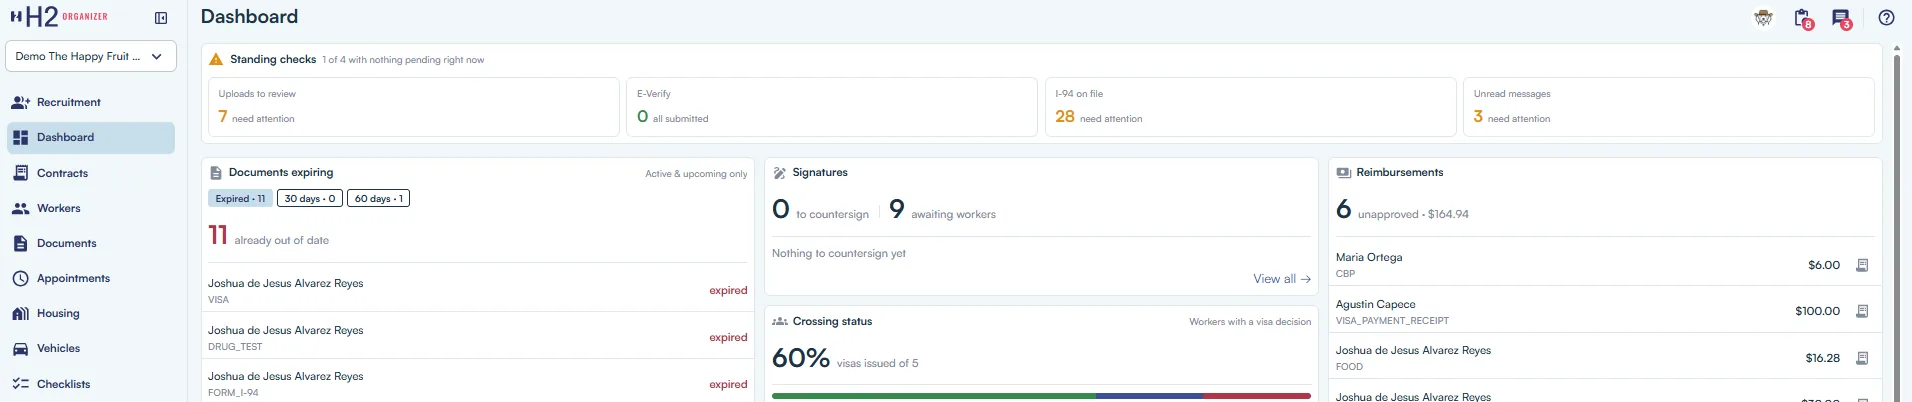The width and height of the screenshot is (1912, 402).
Task: Click the Crossing status people icon
Action: pyautogui.click(x=780, y=322)
